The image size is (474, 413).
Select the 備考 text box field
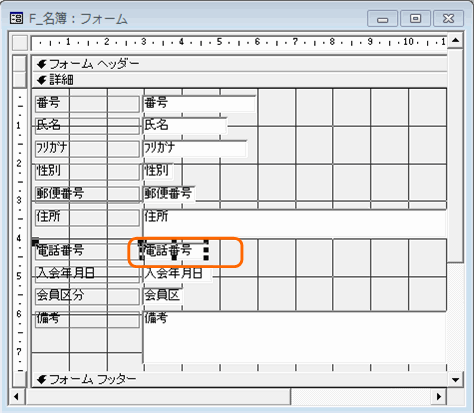[295, 337]
